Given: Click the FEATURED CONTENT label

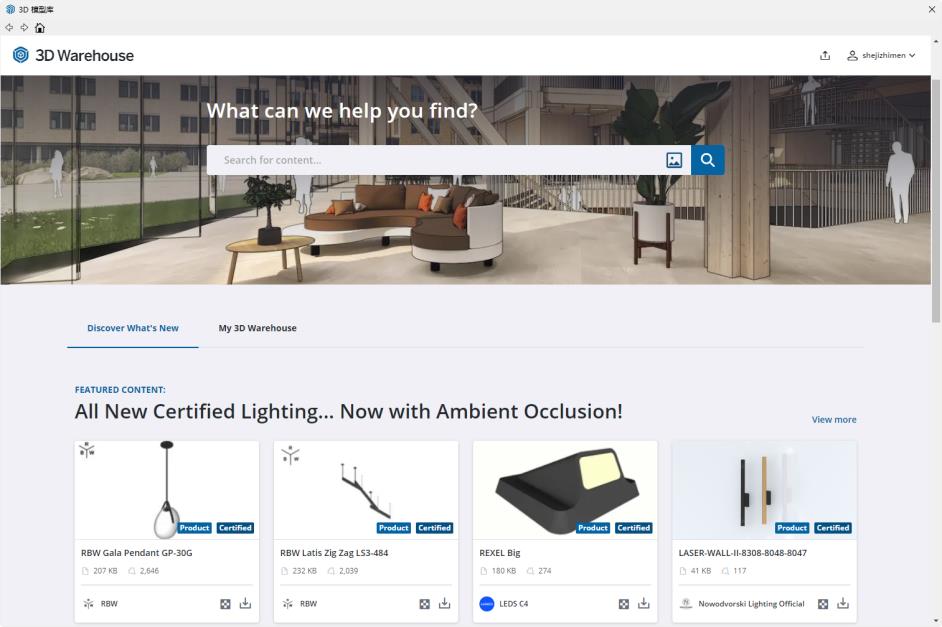Looking at the screenshot, I should click(x=120, y=390).
